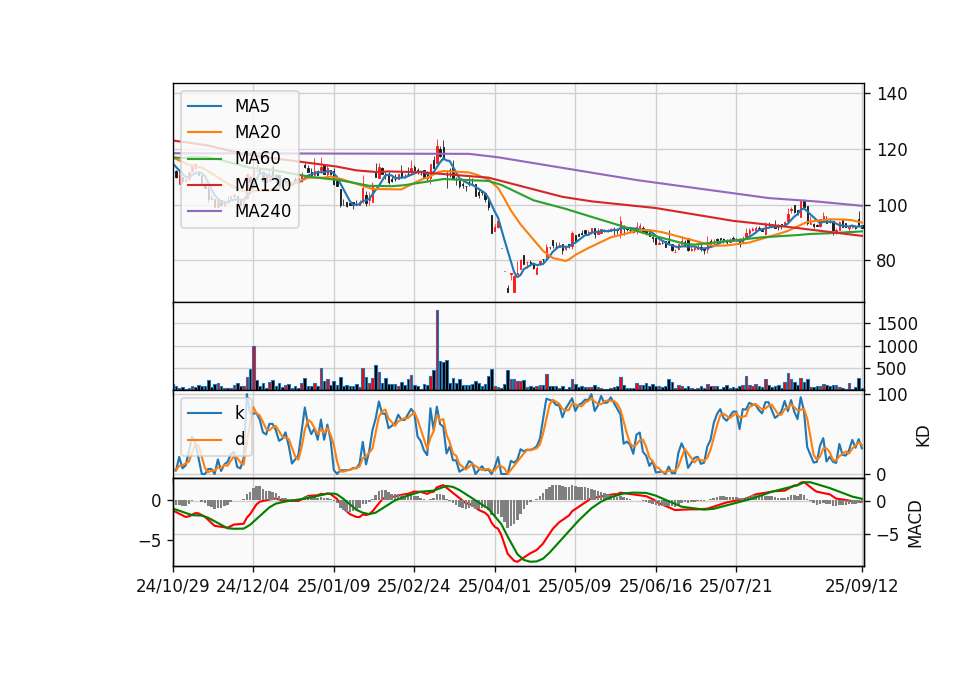This screenshot has width=960, height=690.
Task: Click the orange MA20 legend line sample
Action: [204, 132]
